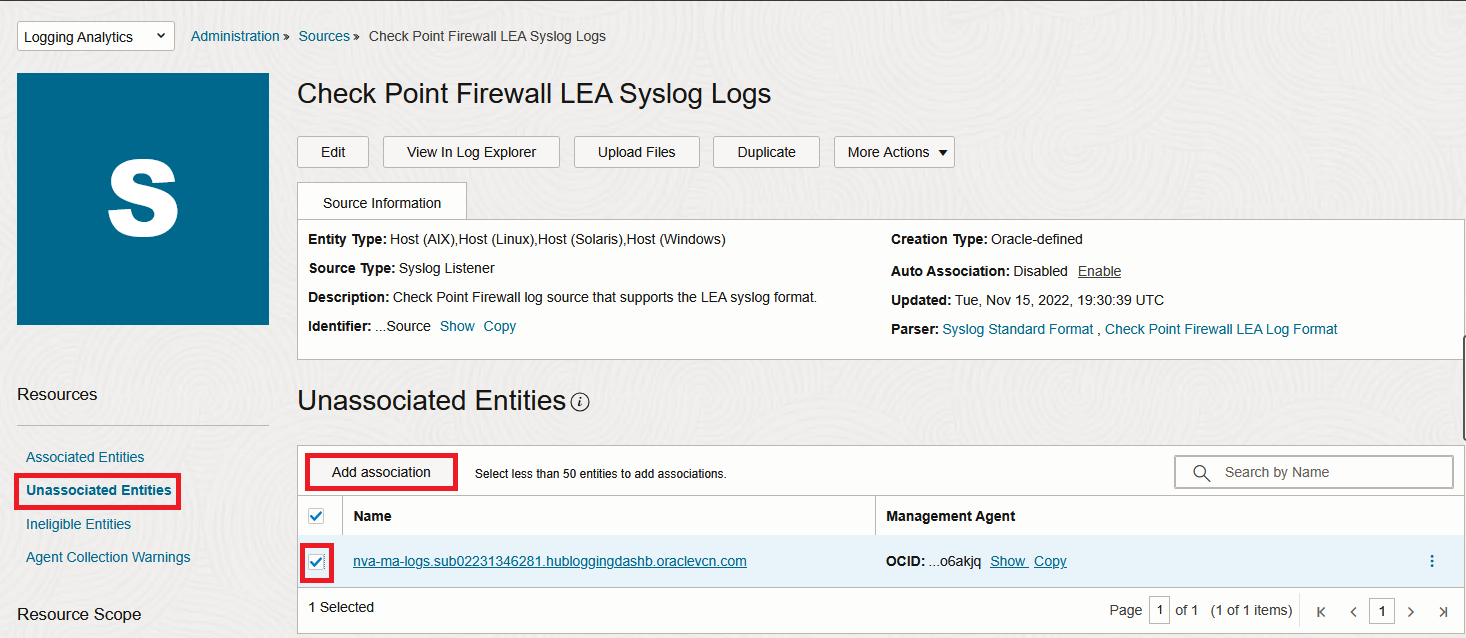Screen dimensions: 1466x638
Task: Toggle the select-all header checkbox
Action: 316,516
